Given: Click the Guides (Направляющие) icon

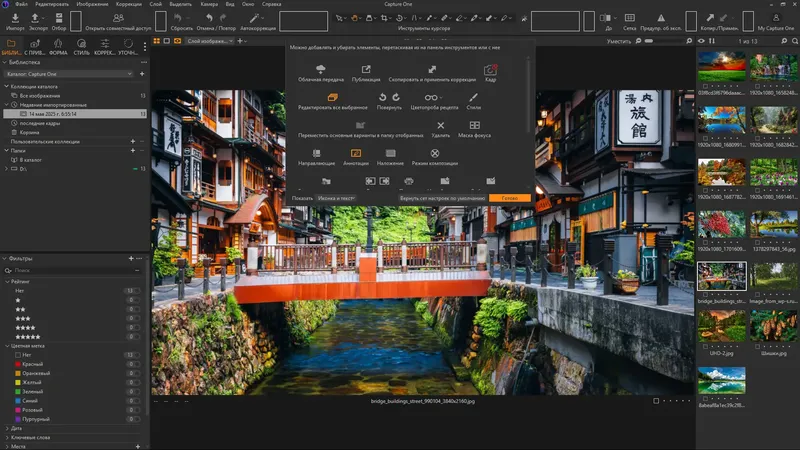Looking at the screenshot, I should point(316,153).
